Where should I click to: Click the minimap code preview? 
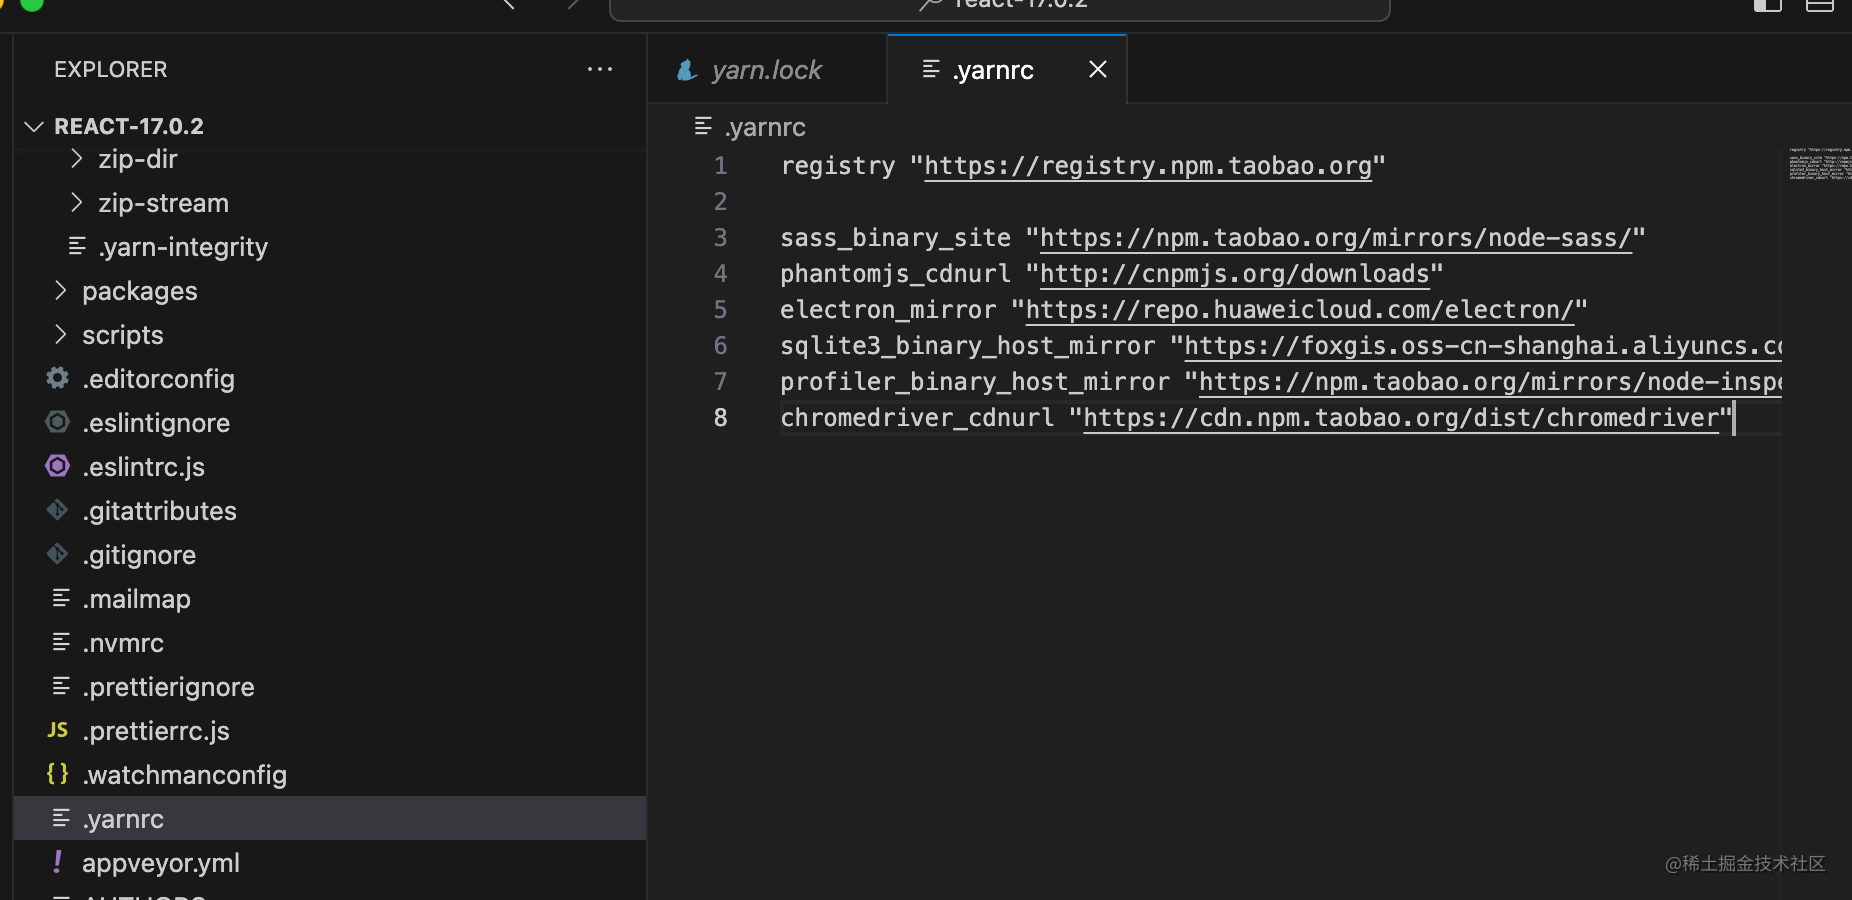pos(1820,164)
